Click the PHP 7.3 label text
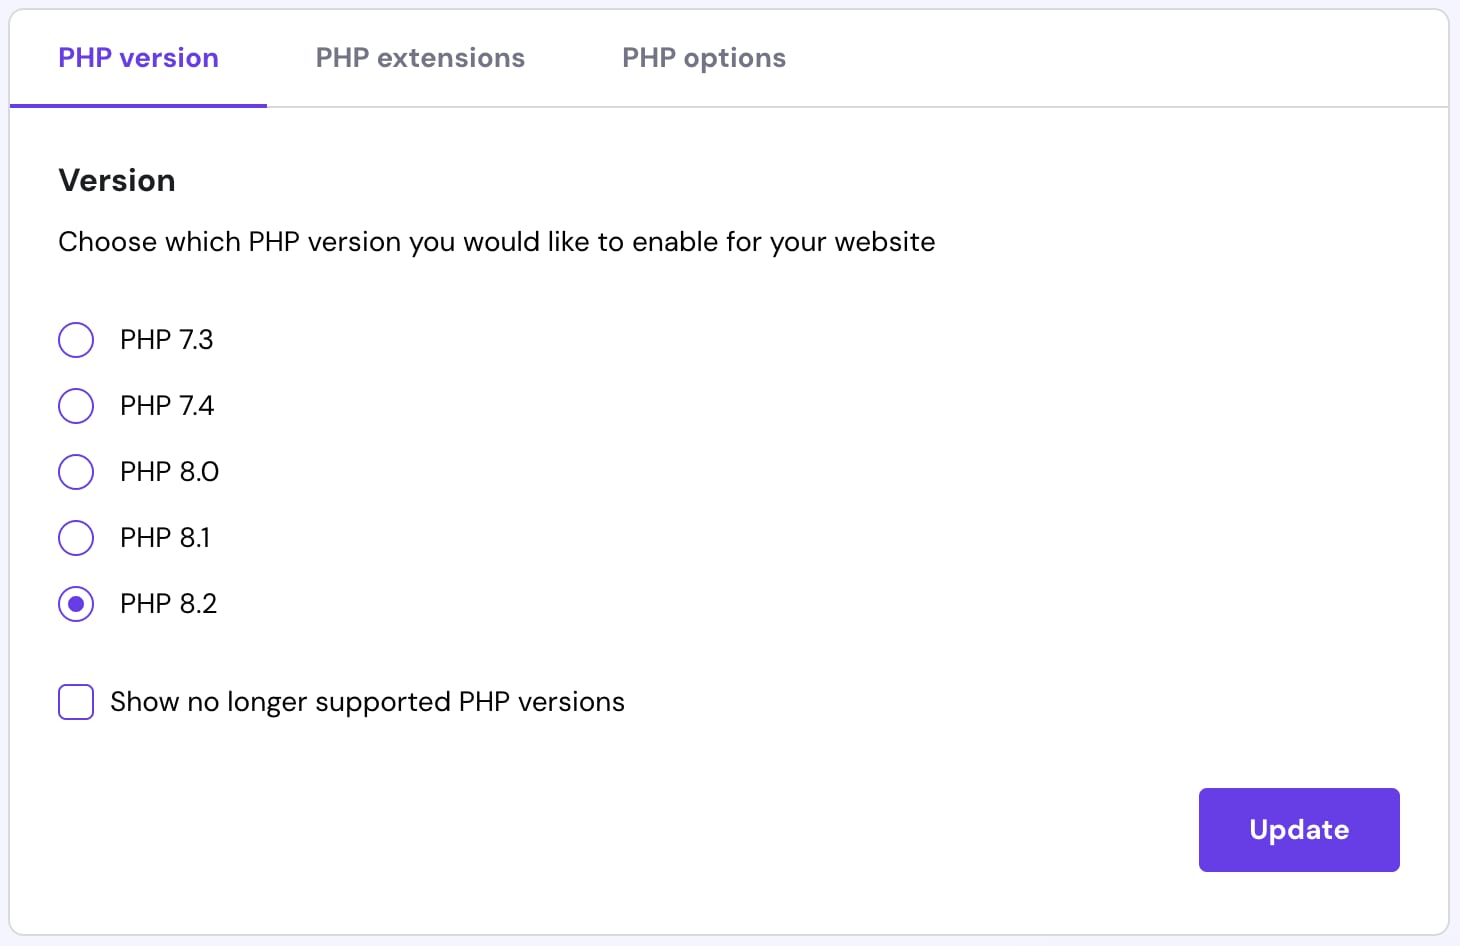 point(167,339)
